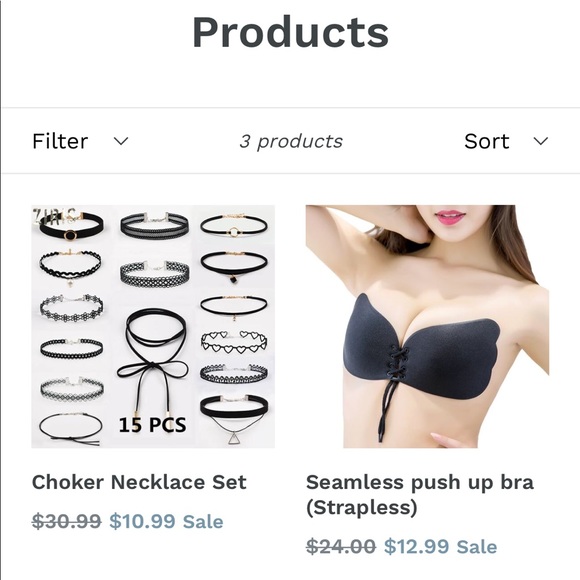Open the Sort dropdown arrow
This screenshot has width=580, height=580.
pyautogui.click(x=540, y=141)
